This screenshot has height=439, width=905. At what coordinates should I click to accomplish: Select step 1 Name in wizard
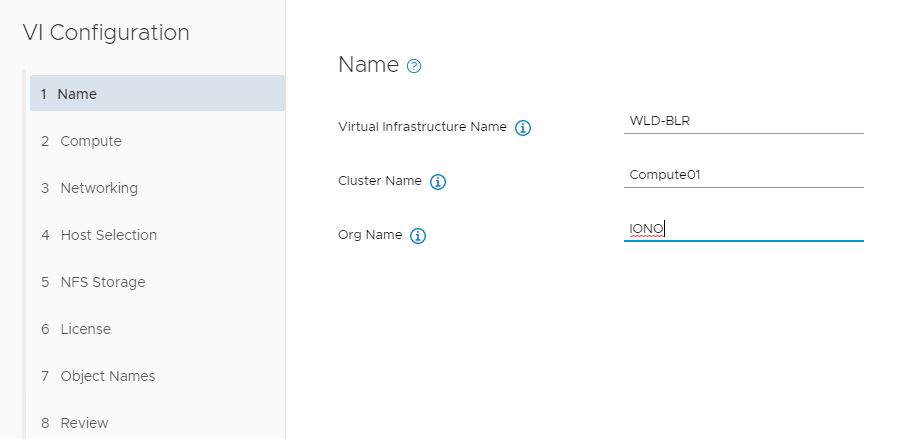tap(157, 94)
